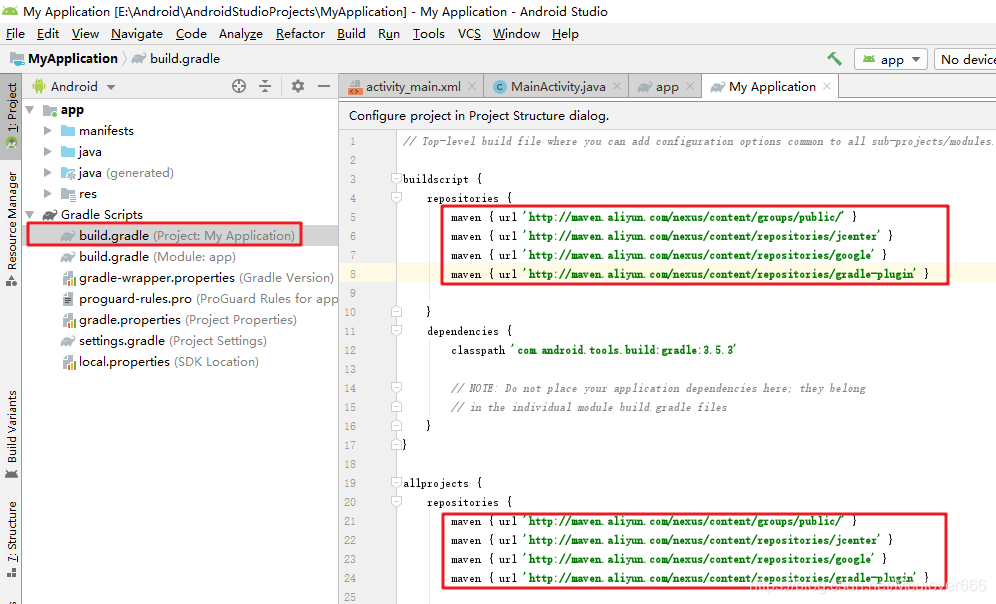
Task: Open the Edit menu
Action: 48,34
